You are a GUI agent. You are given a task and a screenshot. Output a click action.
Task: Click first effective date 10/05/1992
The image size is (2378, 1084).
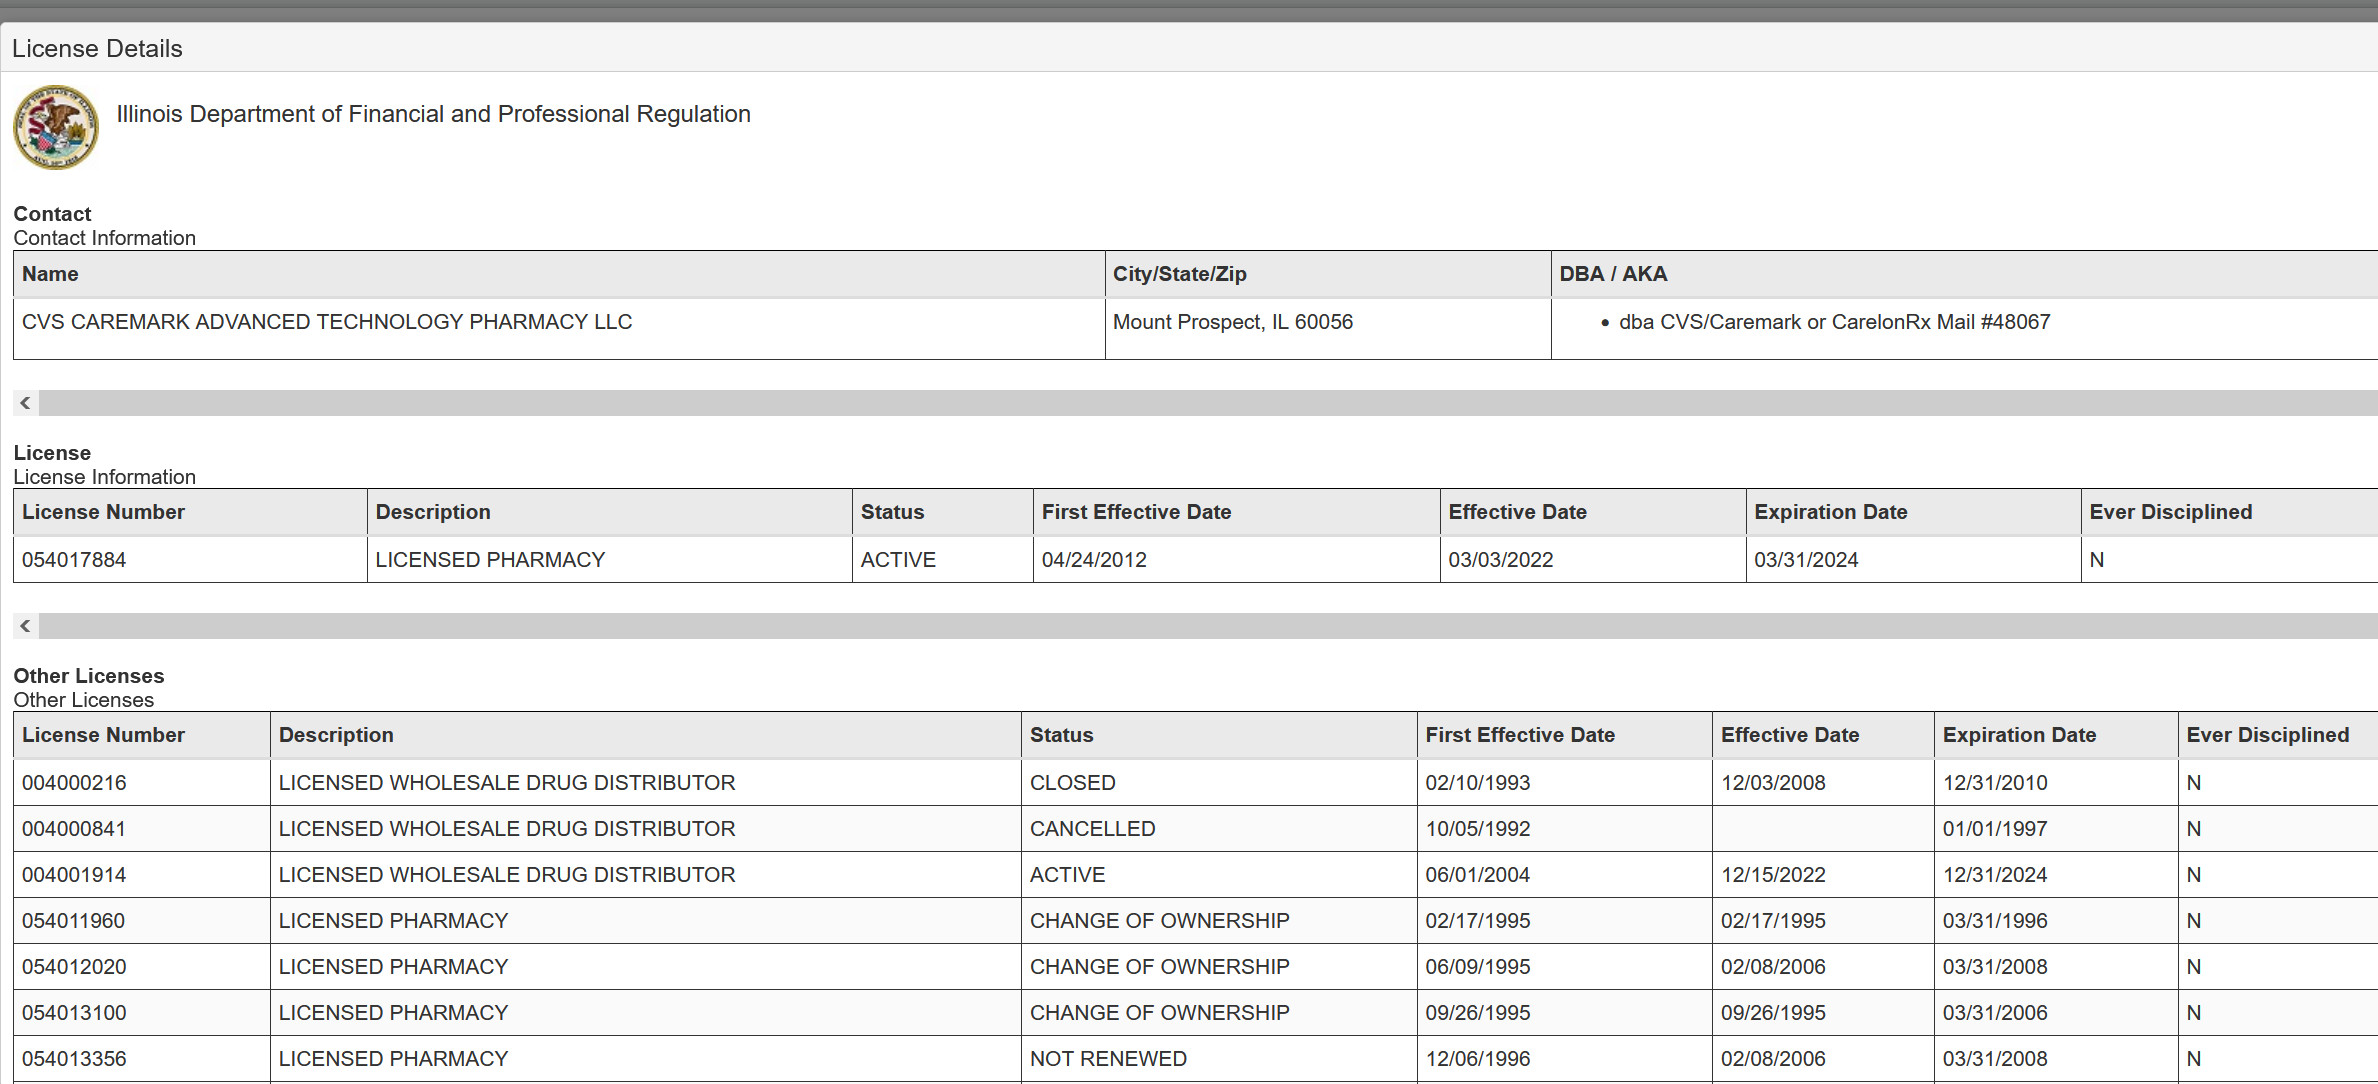tap(1478, 829)
